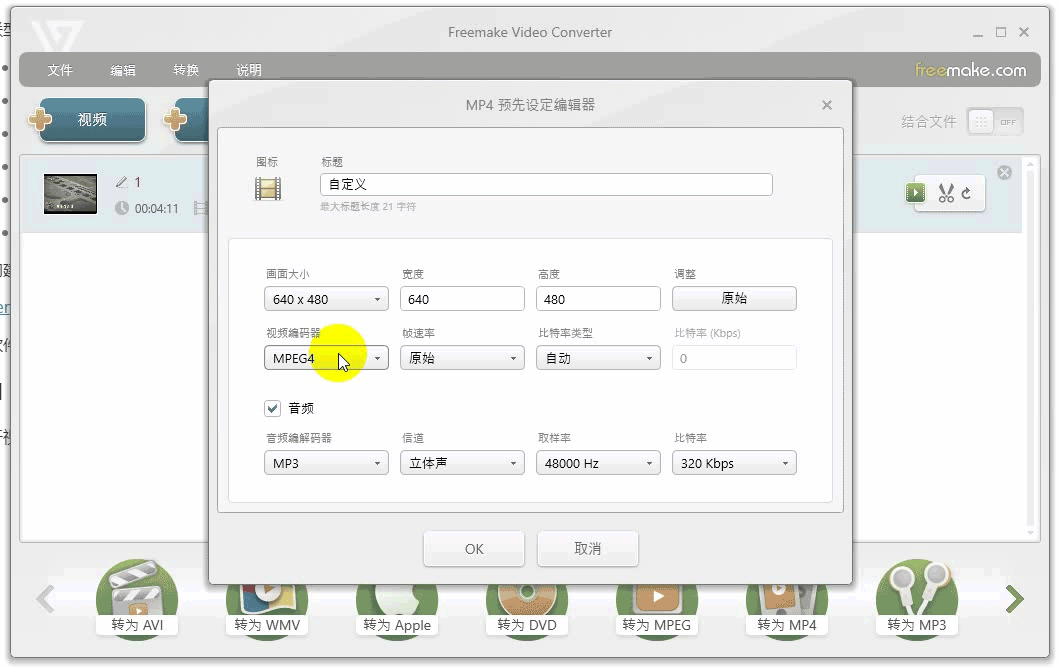The image size is (1060, 668).
Task: Open the 画面大小 640 x 480 dropdown
Action: pyautogui.click(x=326, y=299)
